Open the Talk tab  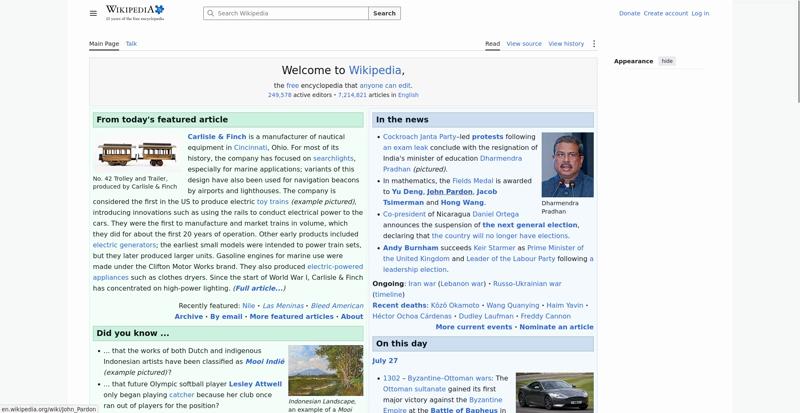131,44
